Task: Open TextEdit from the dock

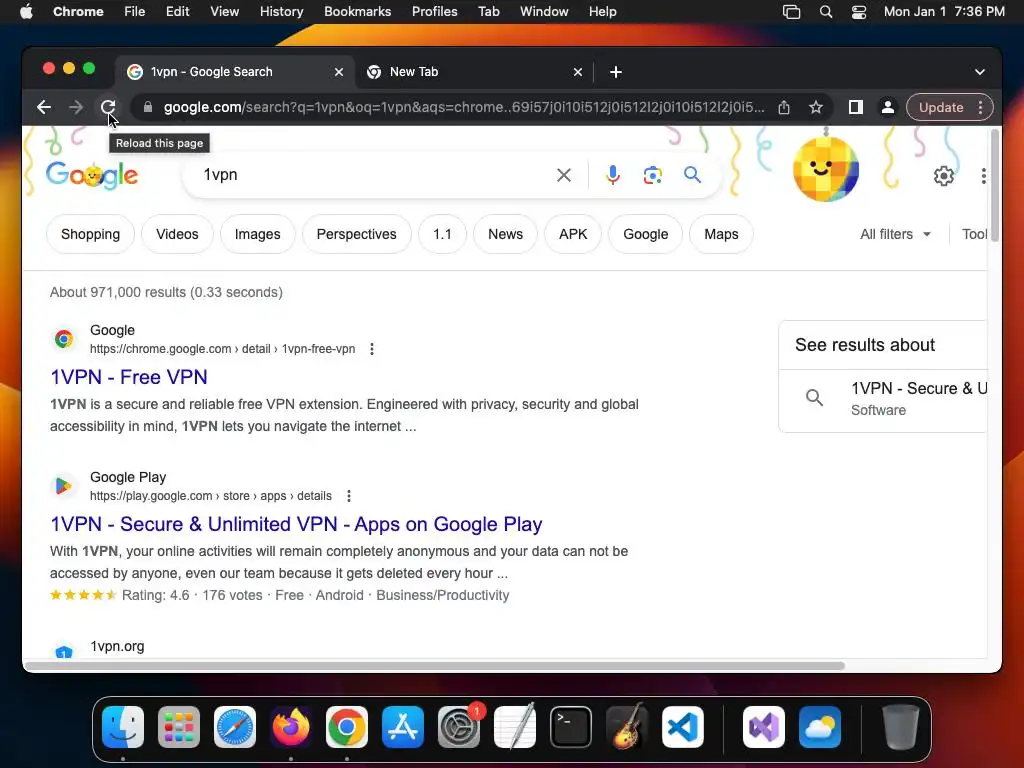Action: (x=515, y=727)
